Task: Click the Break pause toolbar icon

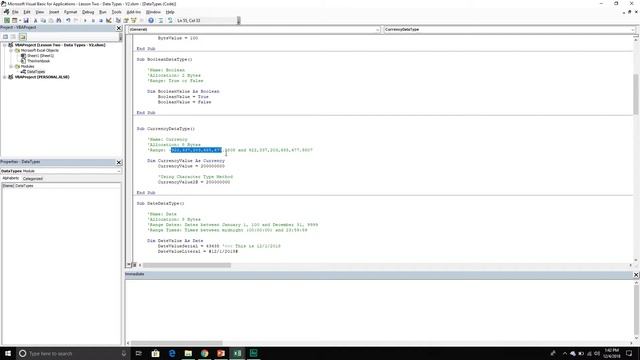Action: point(93,20)
